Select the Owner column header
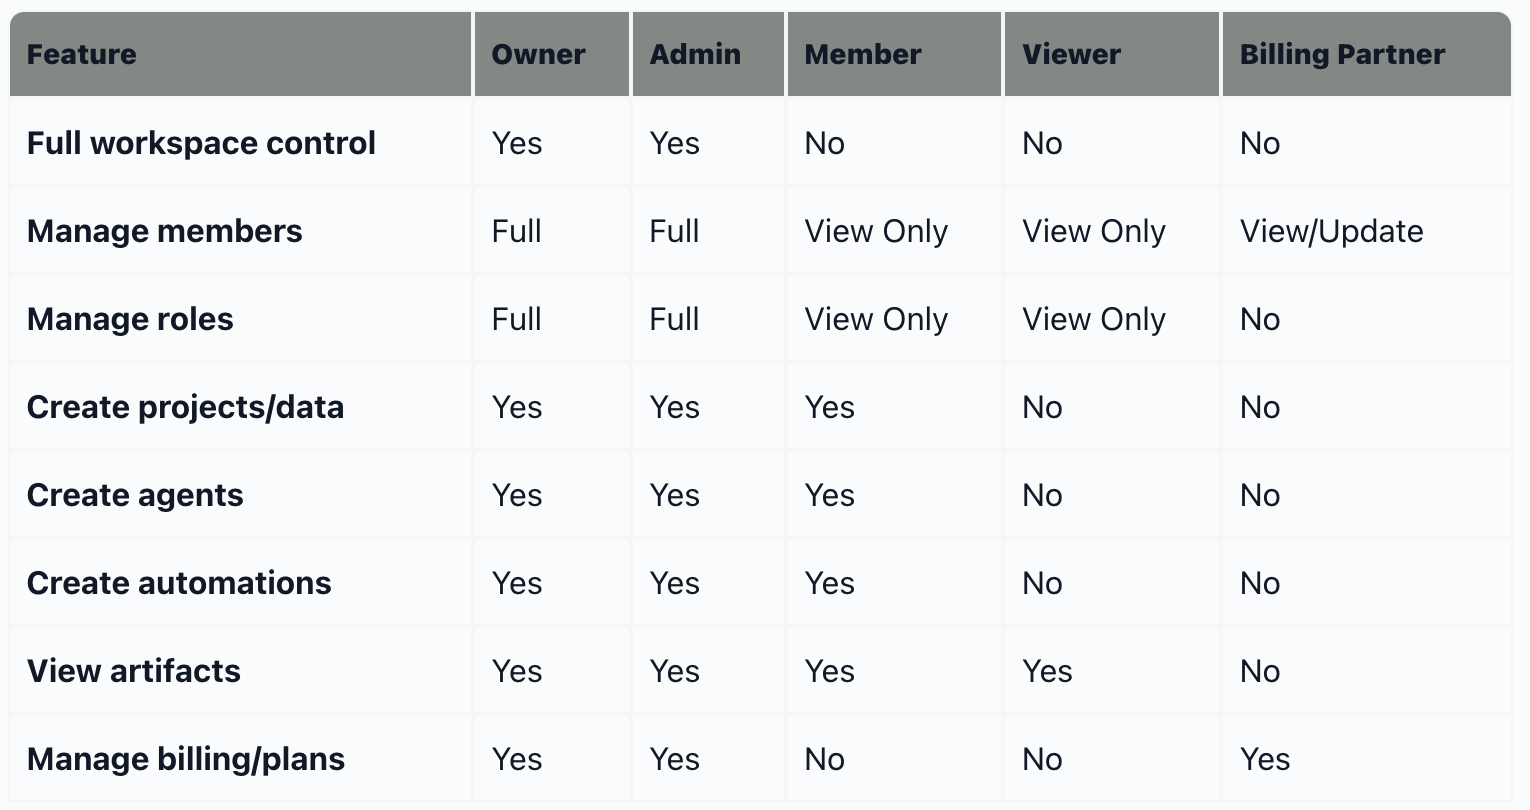This screenshot has width=1530, height=810. (x=538, y=54)
